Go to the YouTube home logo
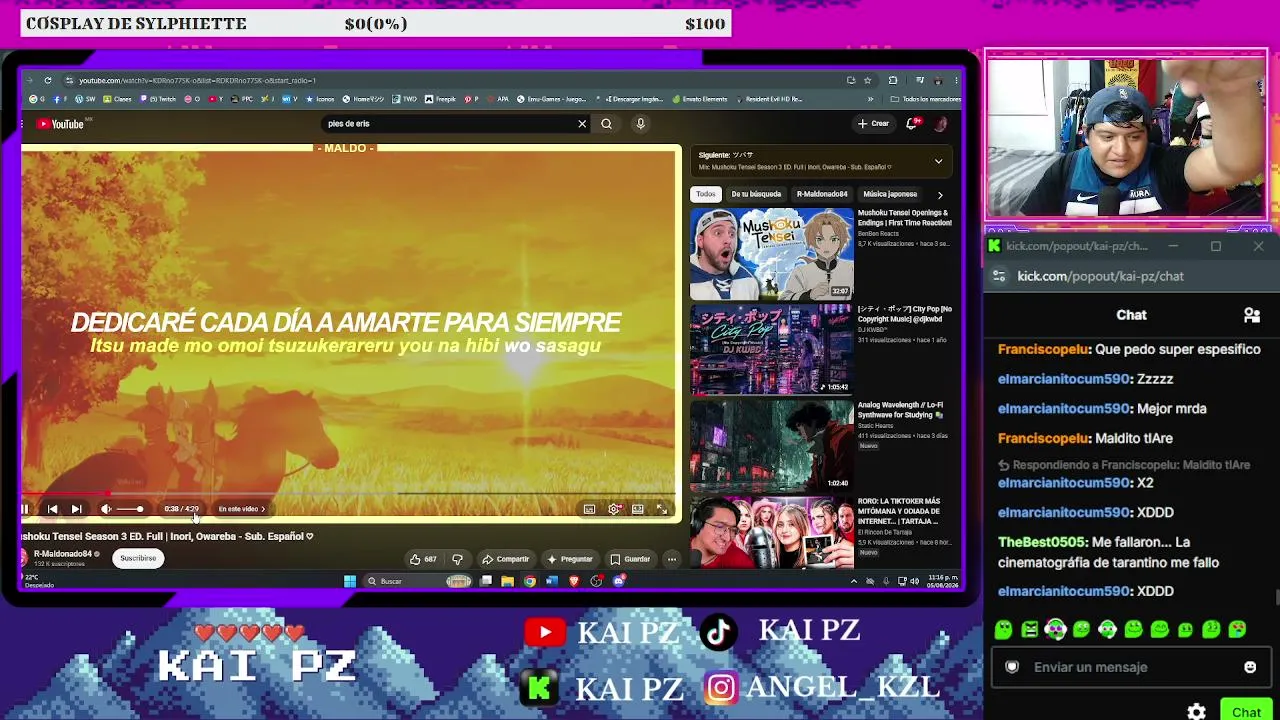Viewport: 1280px width, 720px height. (60, 124)
